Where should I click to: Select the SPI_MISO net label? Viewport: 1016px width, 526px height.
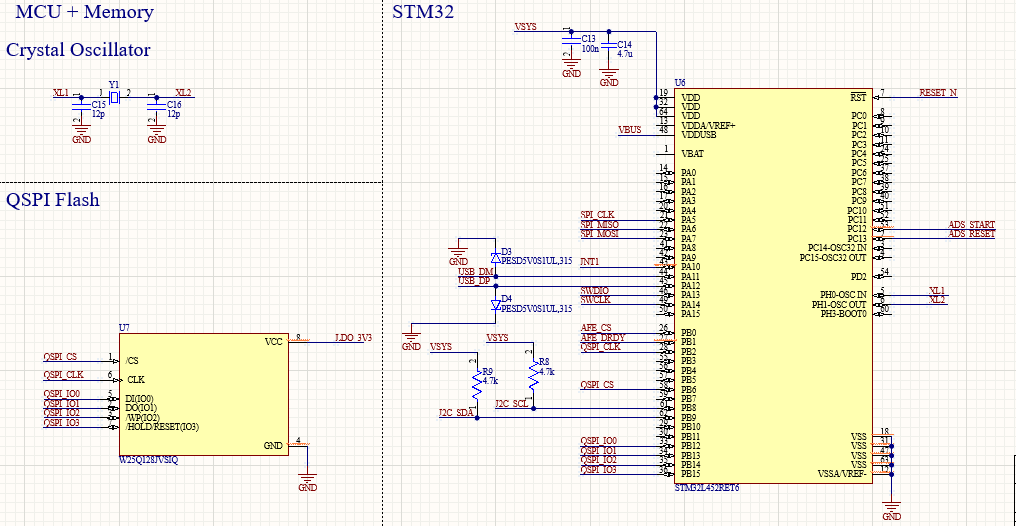(599, 225)
